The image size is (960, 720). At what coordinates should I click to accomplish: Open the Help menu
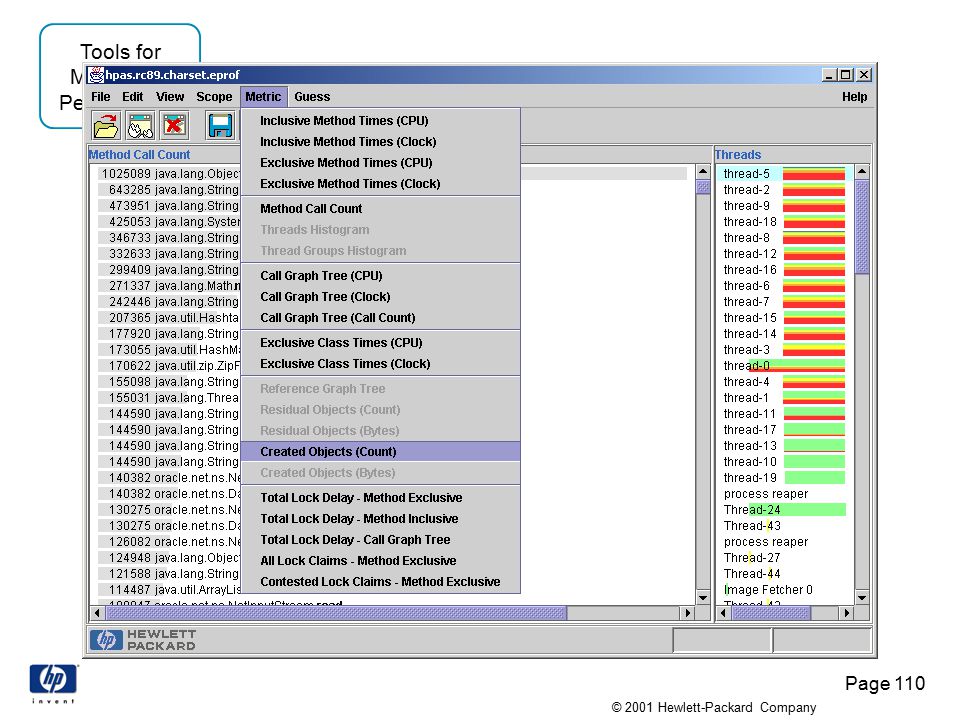pos(854,97)
